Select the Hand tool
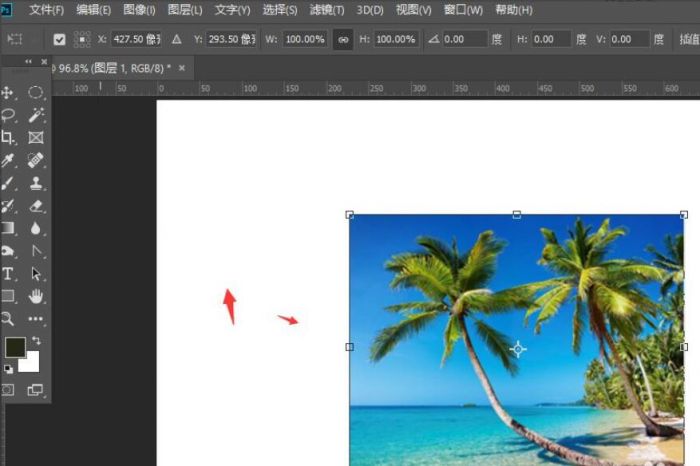This screenshot has height=466, width=700. point(36,296)
